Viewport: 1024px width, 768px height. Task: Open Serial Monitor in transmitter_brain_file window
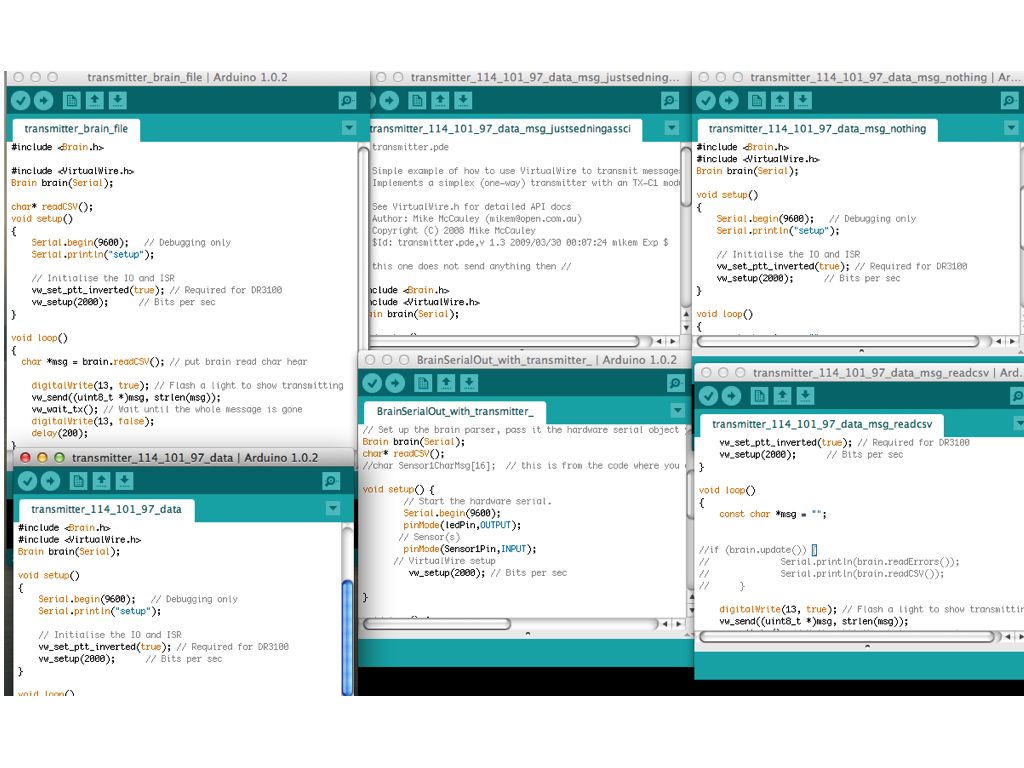[346, 100]
